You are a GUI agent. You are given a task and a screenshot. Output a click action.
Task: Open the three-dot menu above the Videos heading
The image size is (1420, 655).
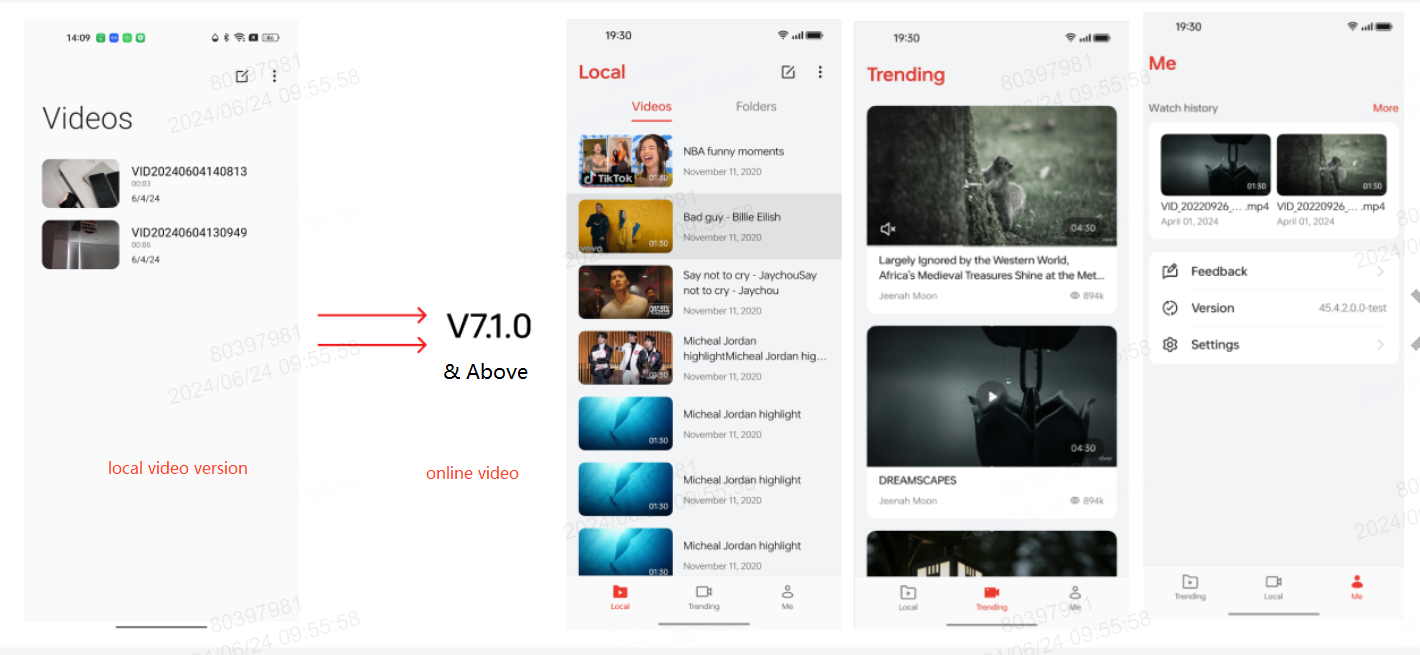[x=275, y=76]
